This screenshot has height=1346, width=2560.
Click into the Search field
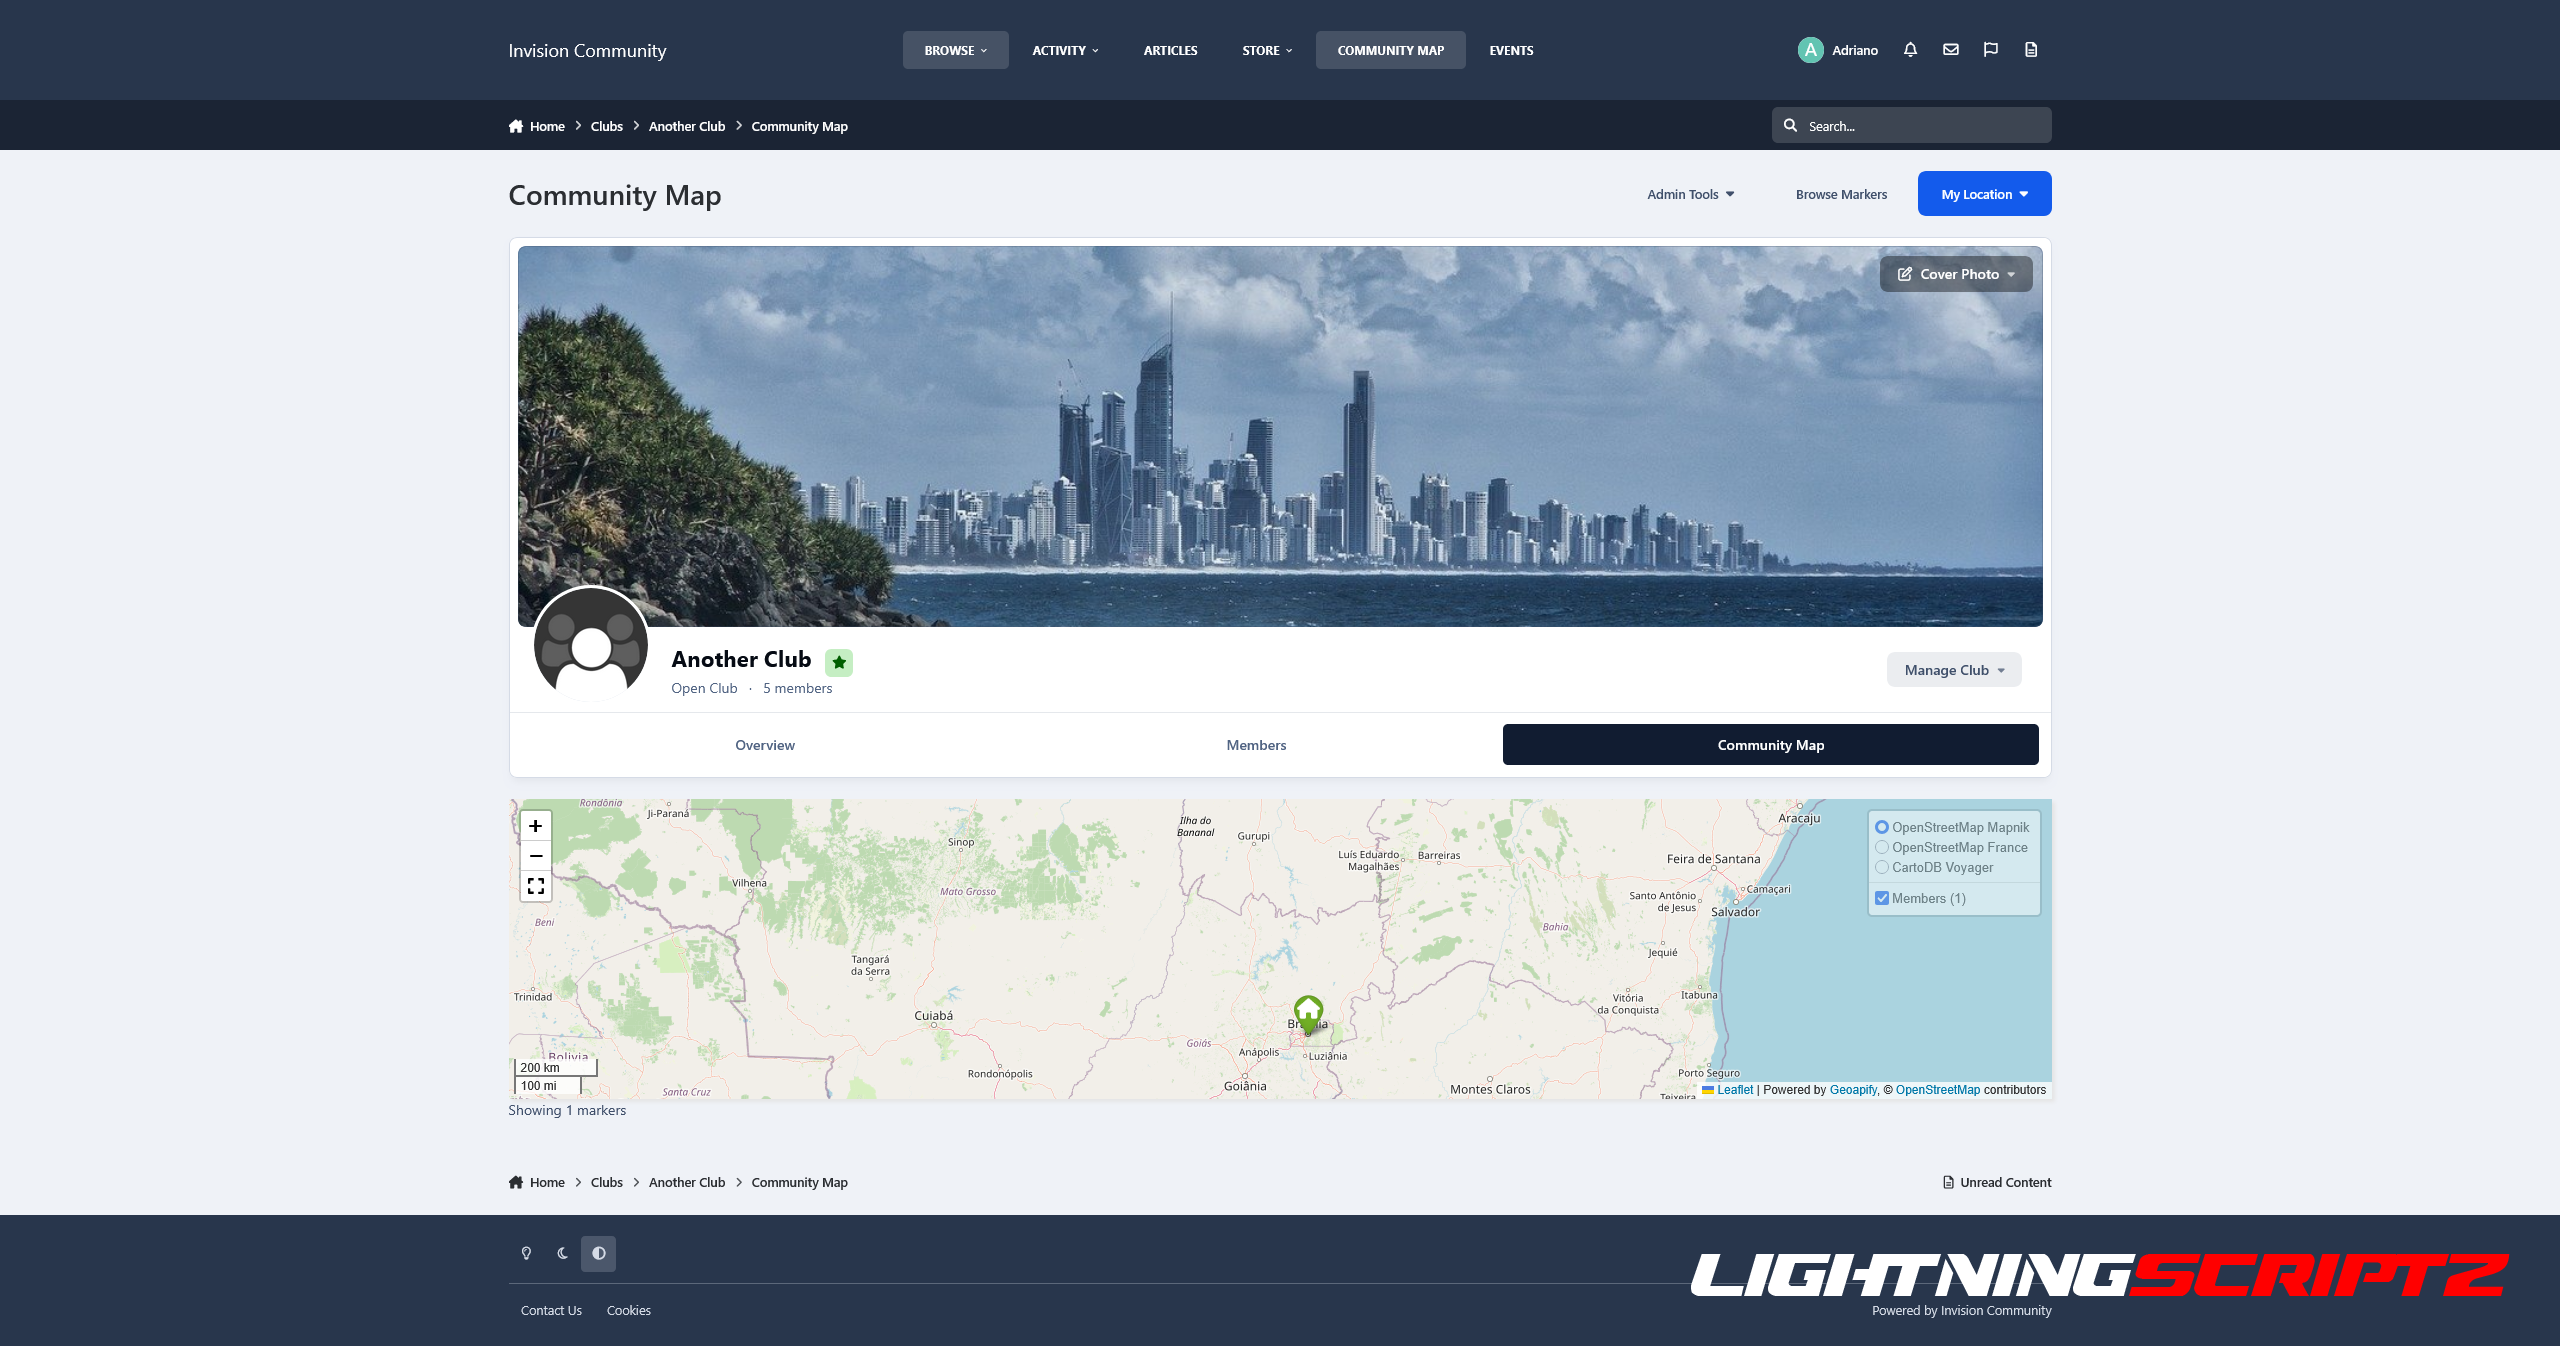[1920, 126]
